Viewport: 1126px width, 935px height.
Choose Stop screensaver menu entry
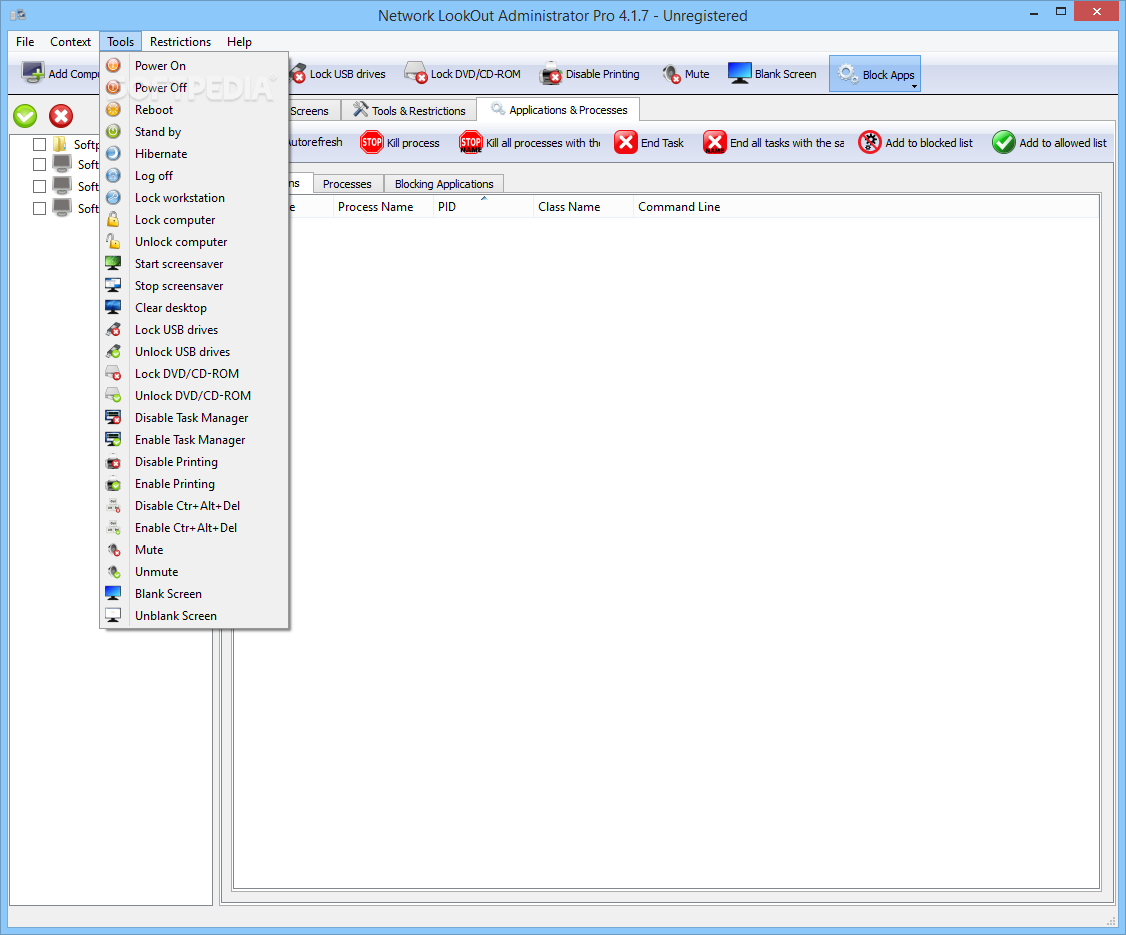[195, 286]
